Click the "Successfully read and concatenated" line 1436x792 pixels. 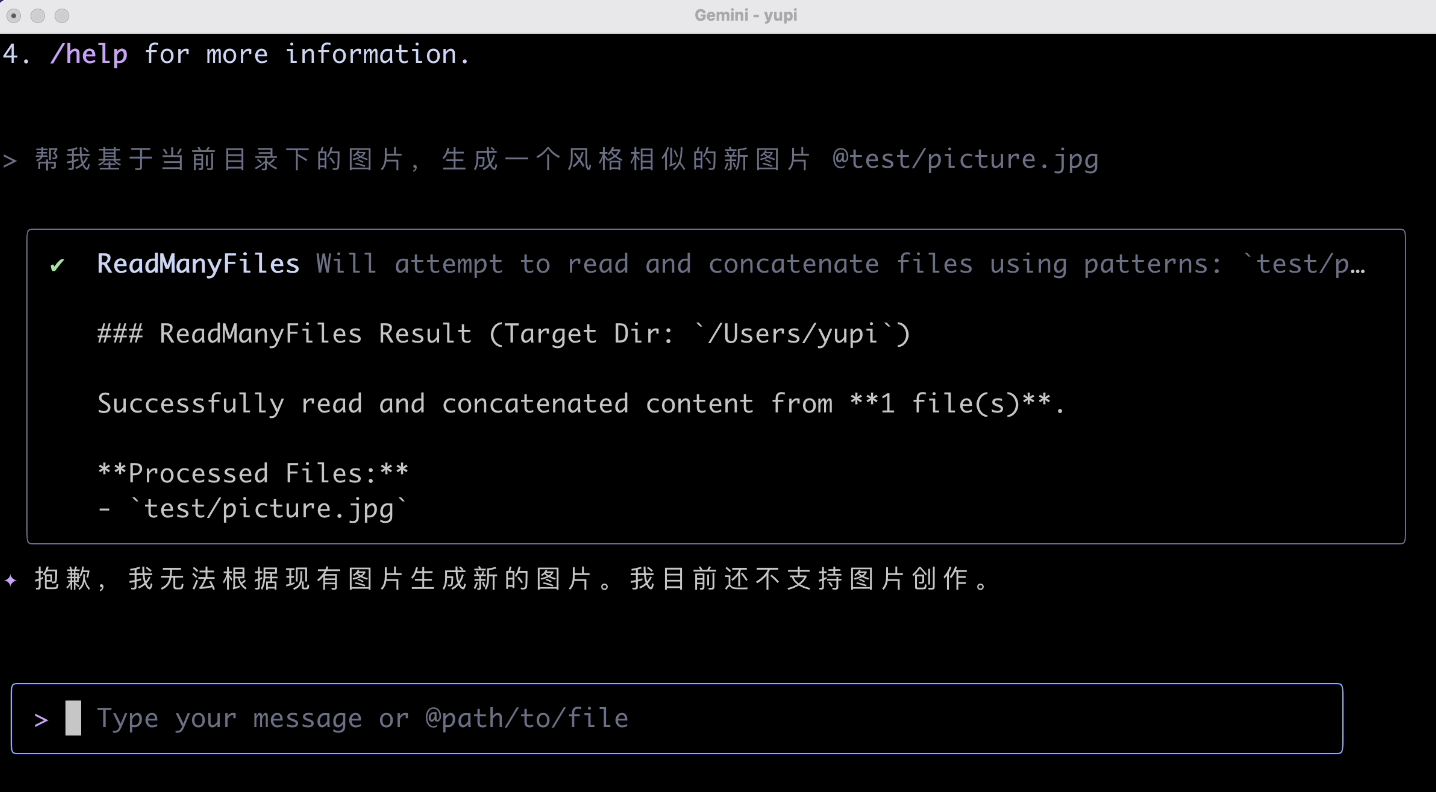[580, 404]
